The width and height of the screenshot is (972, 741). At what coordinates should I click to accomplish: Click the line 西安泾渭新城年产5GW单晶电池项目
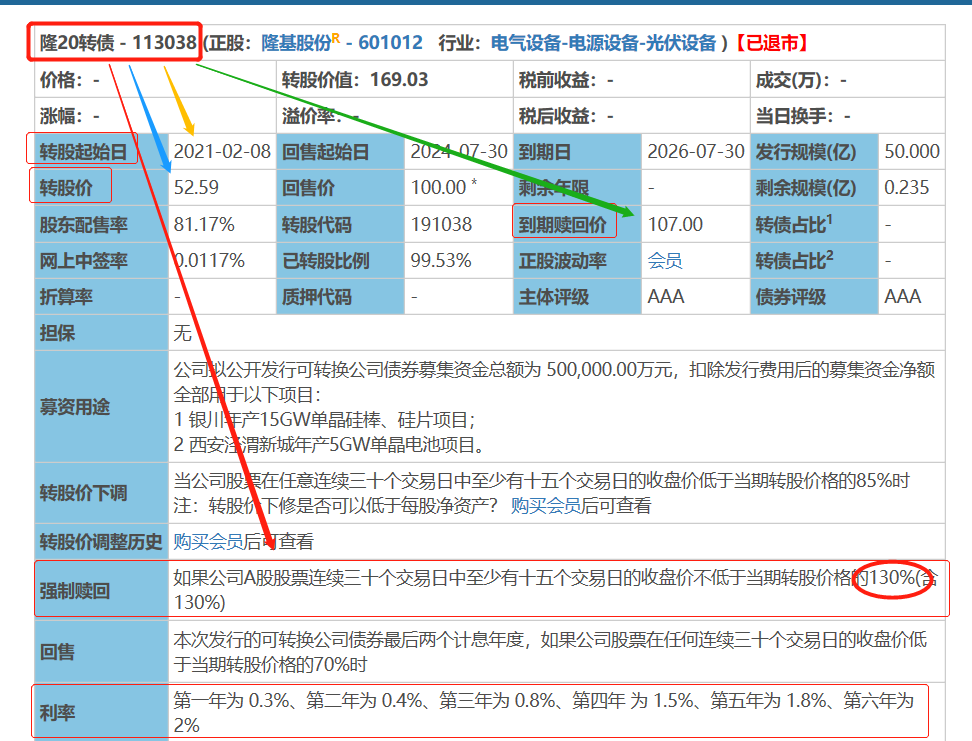coord(329,445)
